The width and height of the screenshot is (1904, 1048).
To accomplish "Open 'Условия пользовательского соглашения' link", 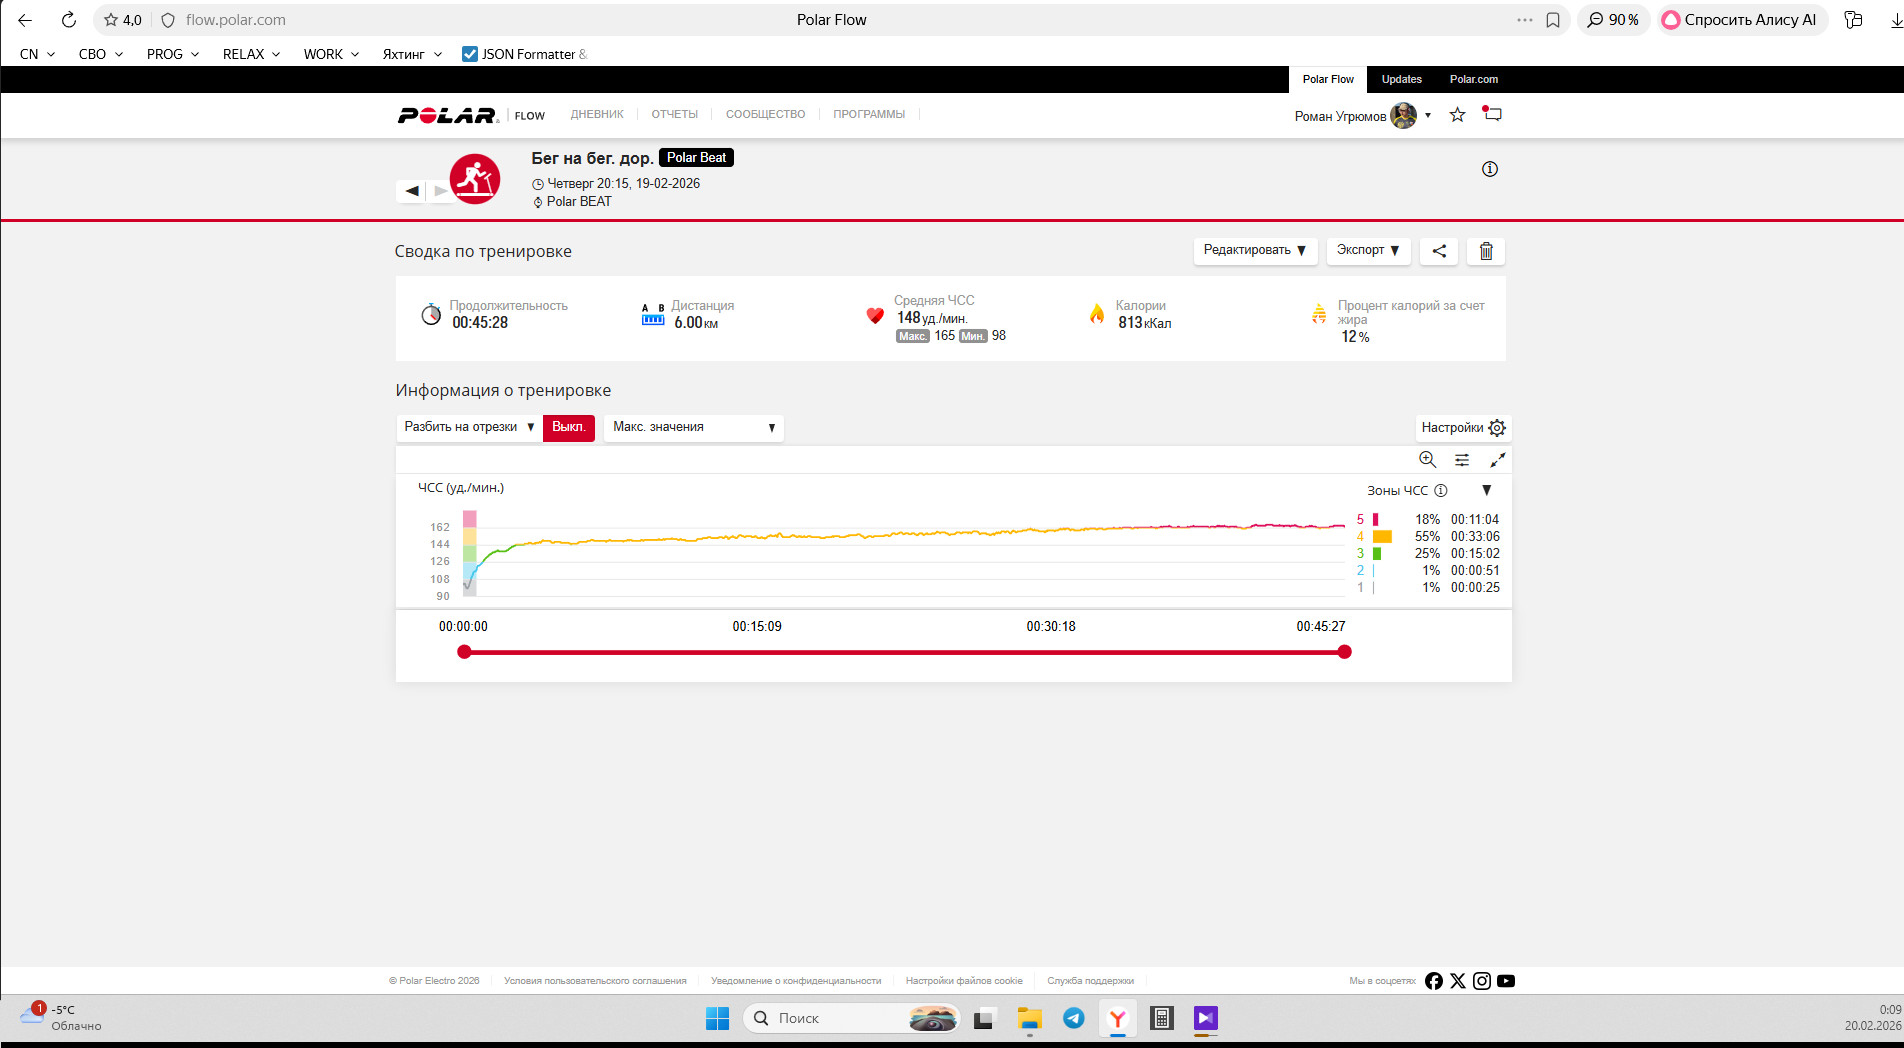I will [x=595, y=981].
